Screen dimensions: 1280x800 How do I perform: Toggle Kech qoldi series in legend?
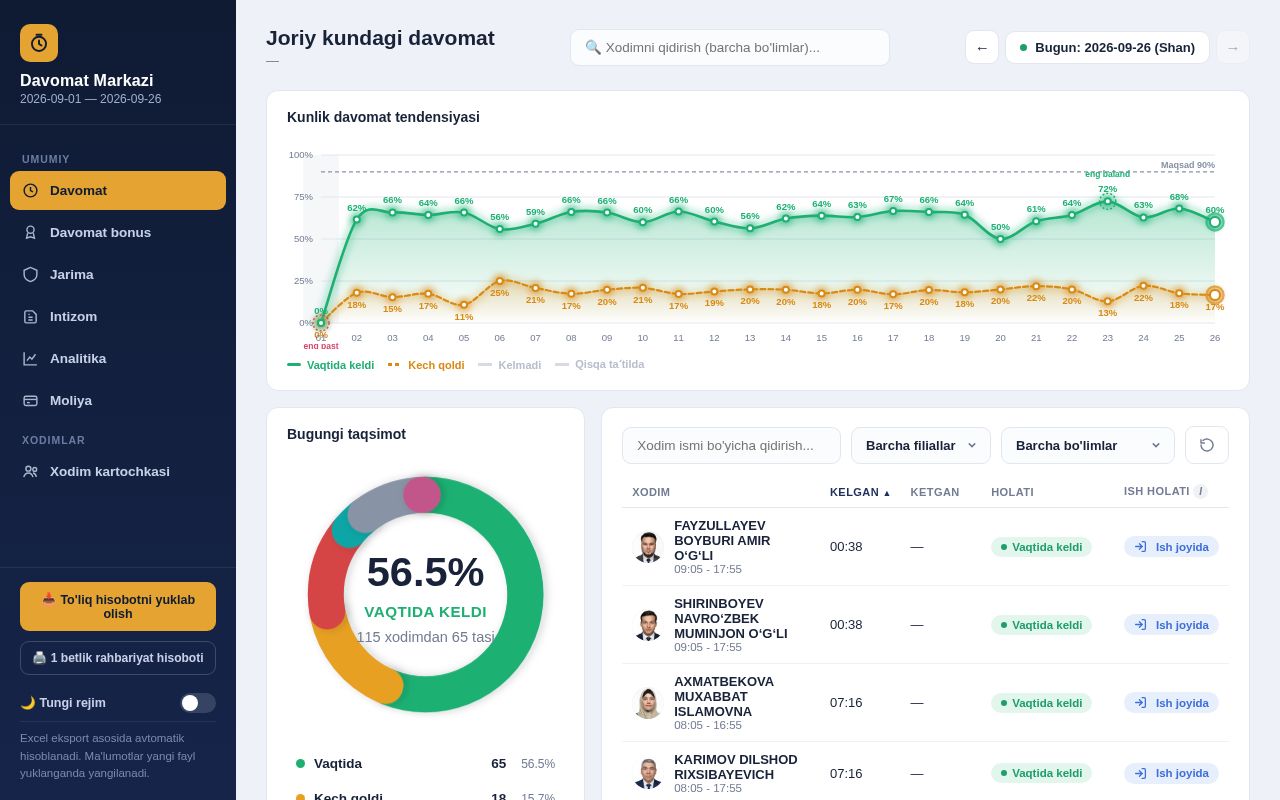(x=426, y=365)
